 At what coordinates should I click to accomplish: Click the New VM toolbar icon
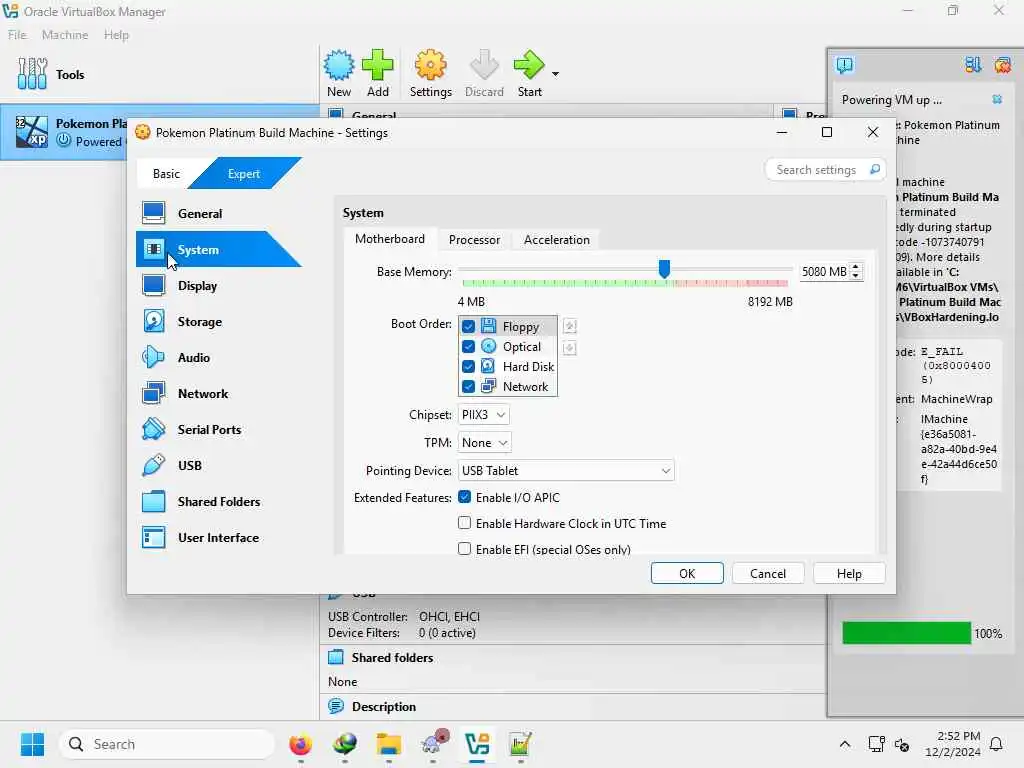[x=339, y=66]
